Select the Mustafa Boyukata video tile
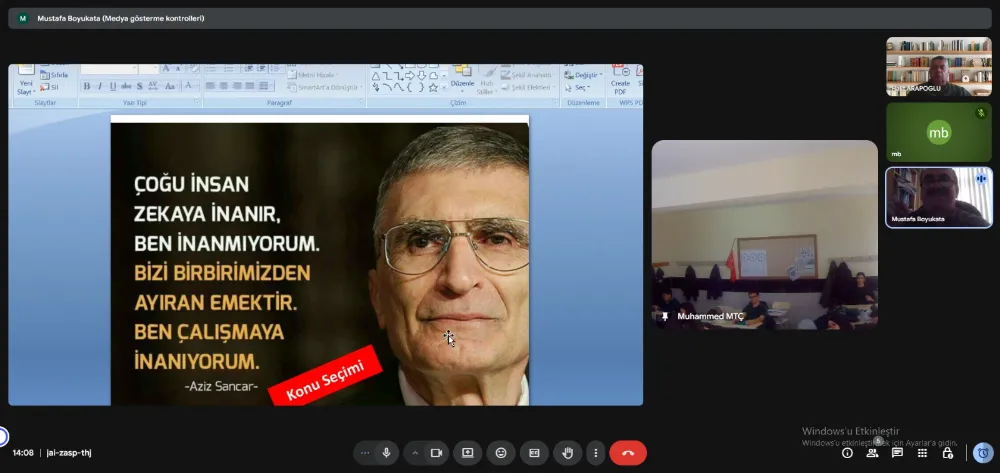Screen dimensions: 1000x473 click(x=939, y=198)
